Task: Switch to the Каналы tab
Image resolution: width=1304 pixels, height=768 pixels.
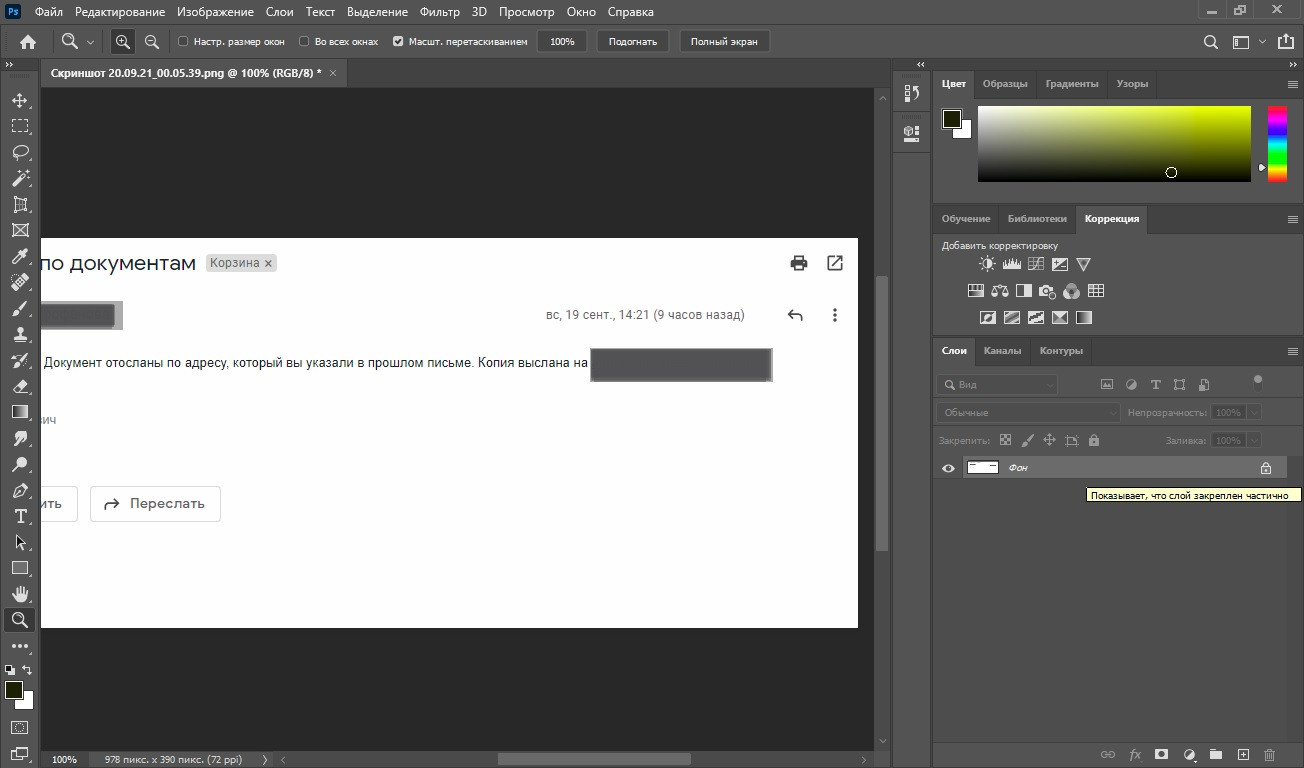Action: (1002, 351)
